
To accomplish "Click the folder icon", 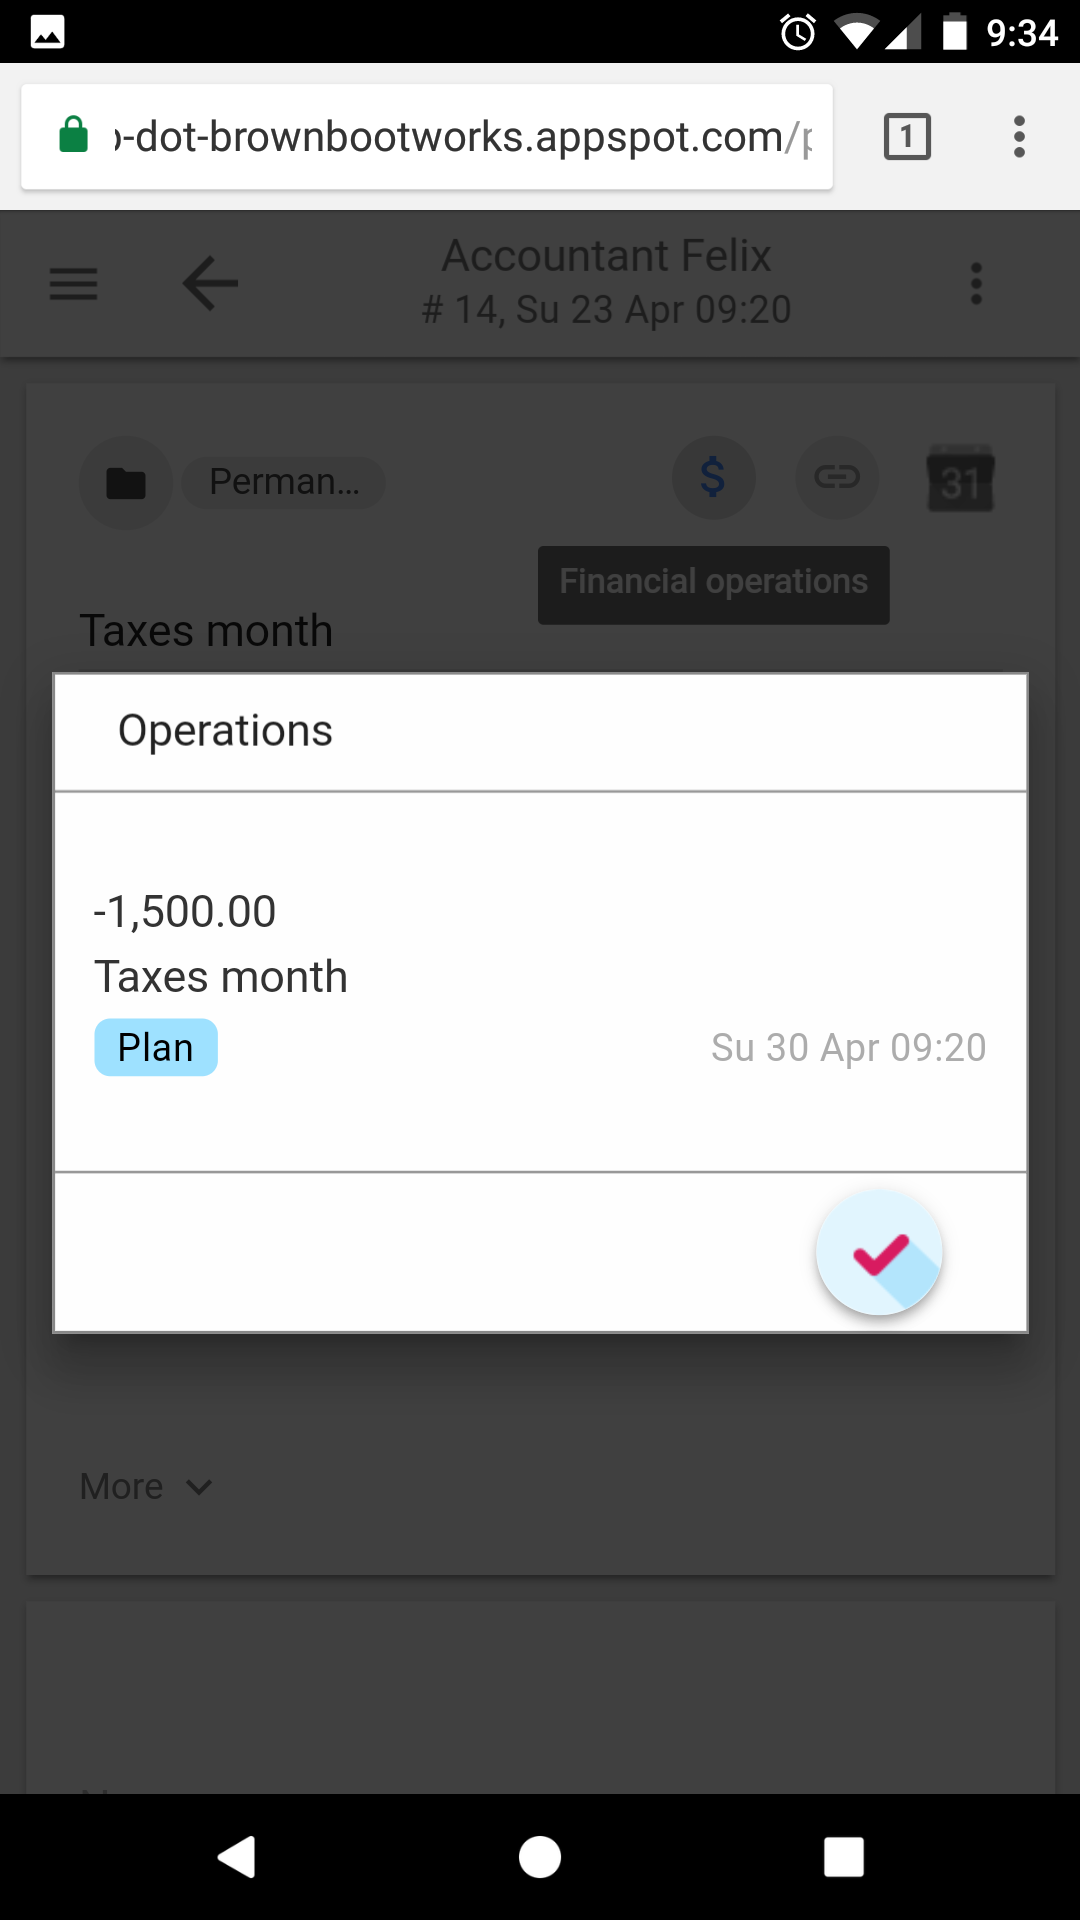I will click(x=126, y=483).
